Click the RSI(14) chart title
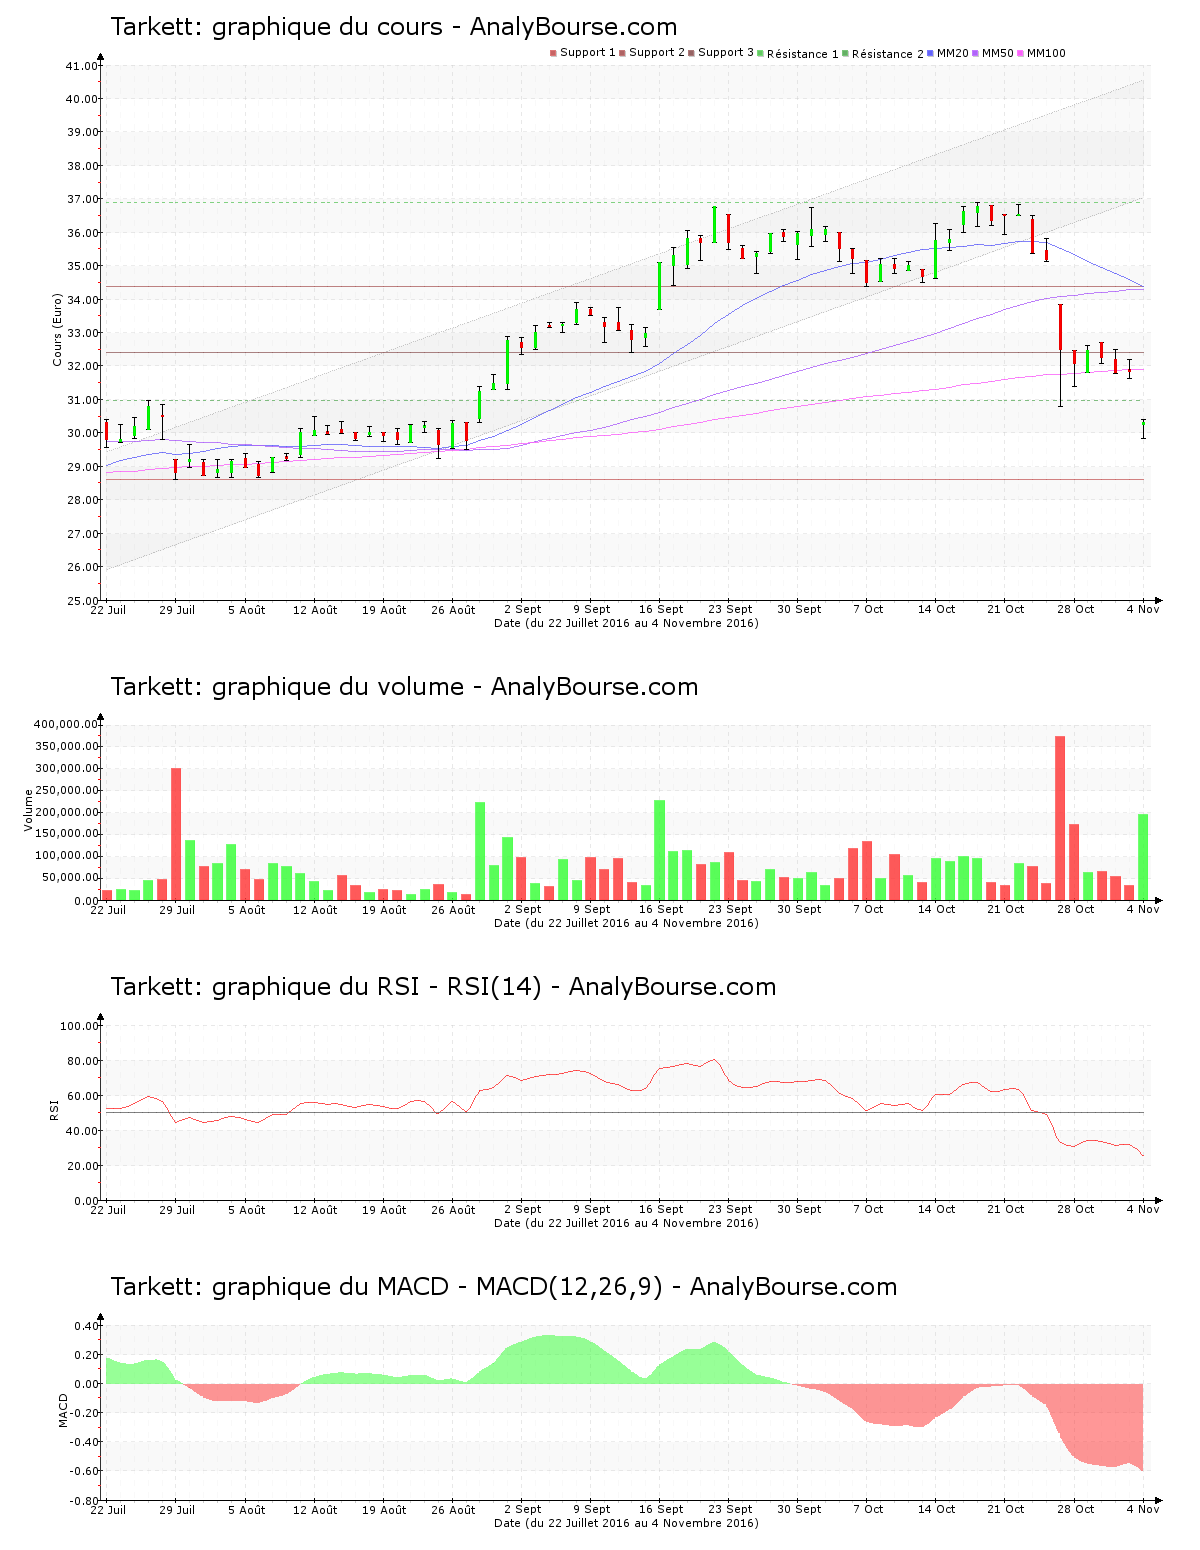 coord(443,987)
